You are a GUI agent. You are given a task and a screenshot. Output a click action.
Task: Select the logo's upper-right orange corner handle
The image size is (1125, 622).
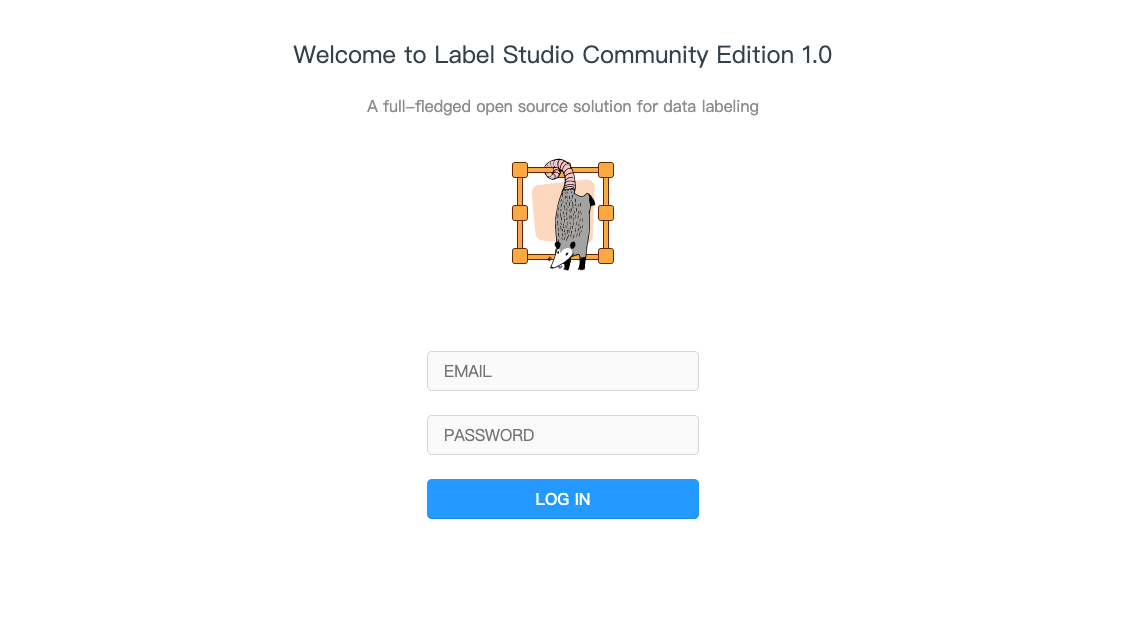tap(606, 170)
